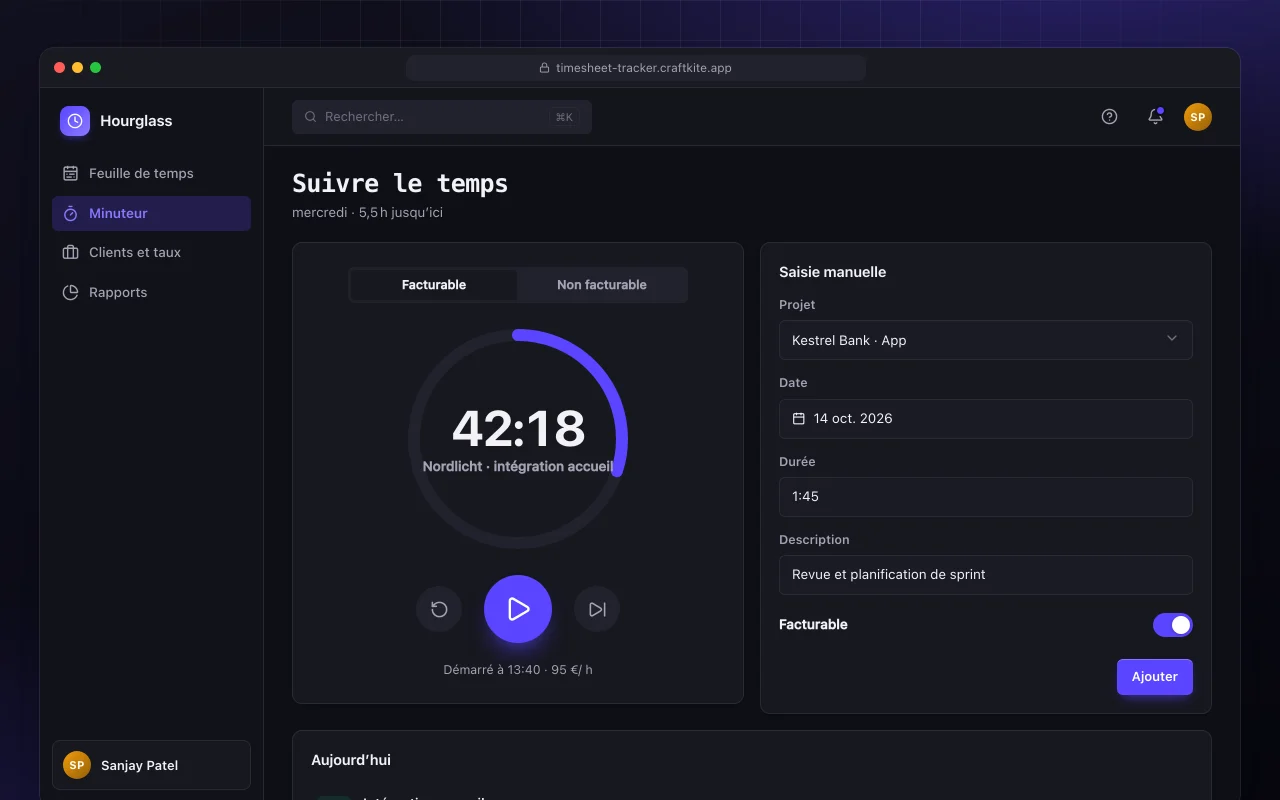Image resolution: width=1280 pixels, height=800 pixels.
Task: Click the Projet dropdown chevron arrow
Action: pyautogui.click(x=1172, y=339)
